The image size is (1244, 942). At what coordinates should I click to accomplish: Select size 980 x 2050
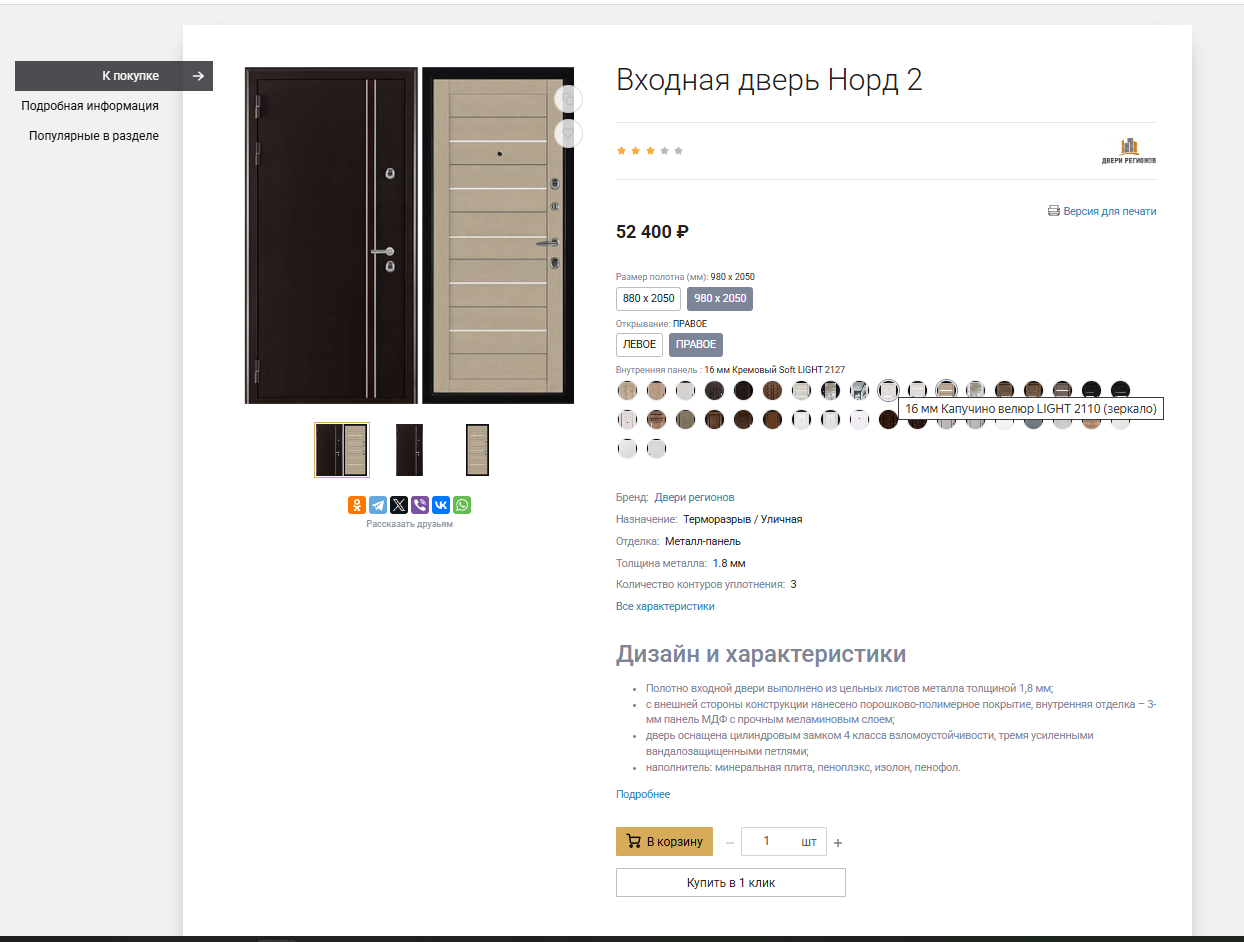(x=720, y=299)
